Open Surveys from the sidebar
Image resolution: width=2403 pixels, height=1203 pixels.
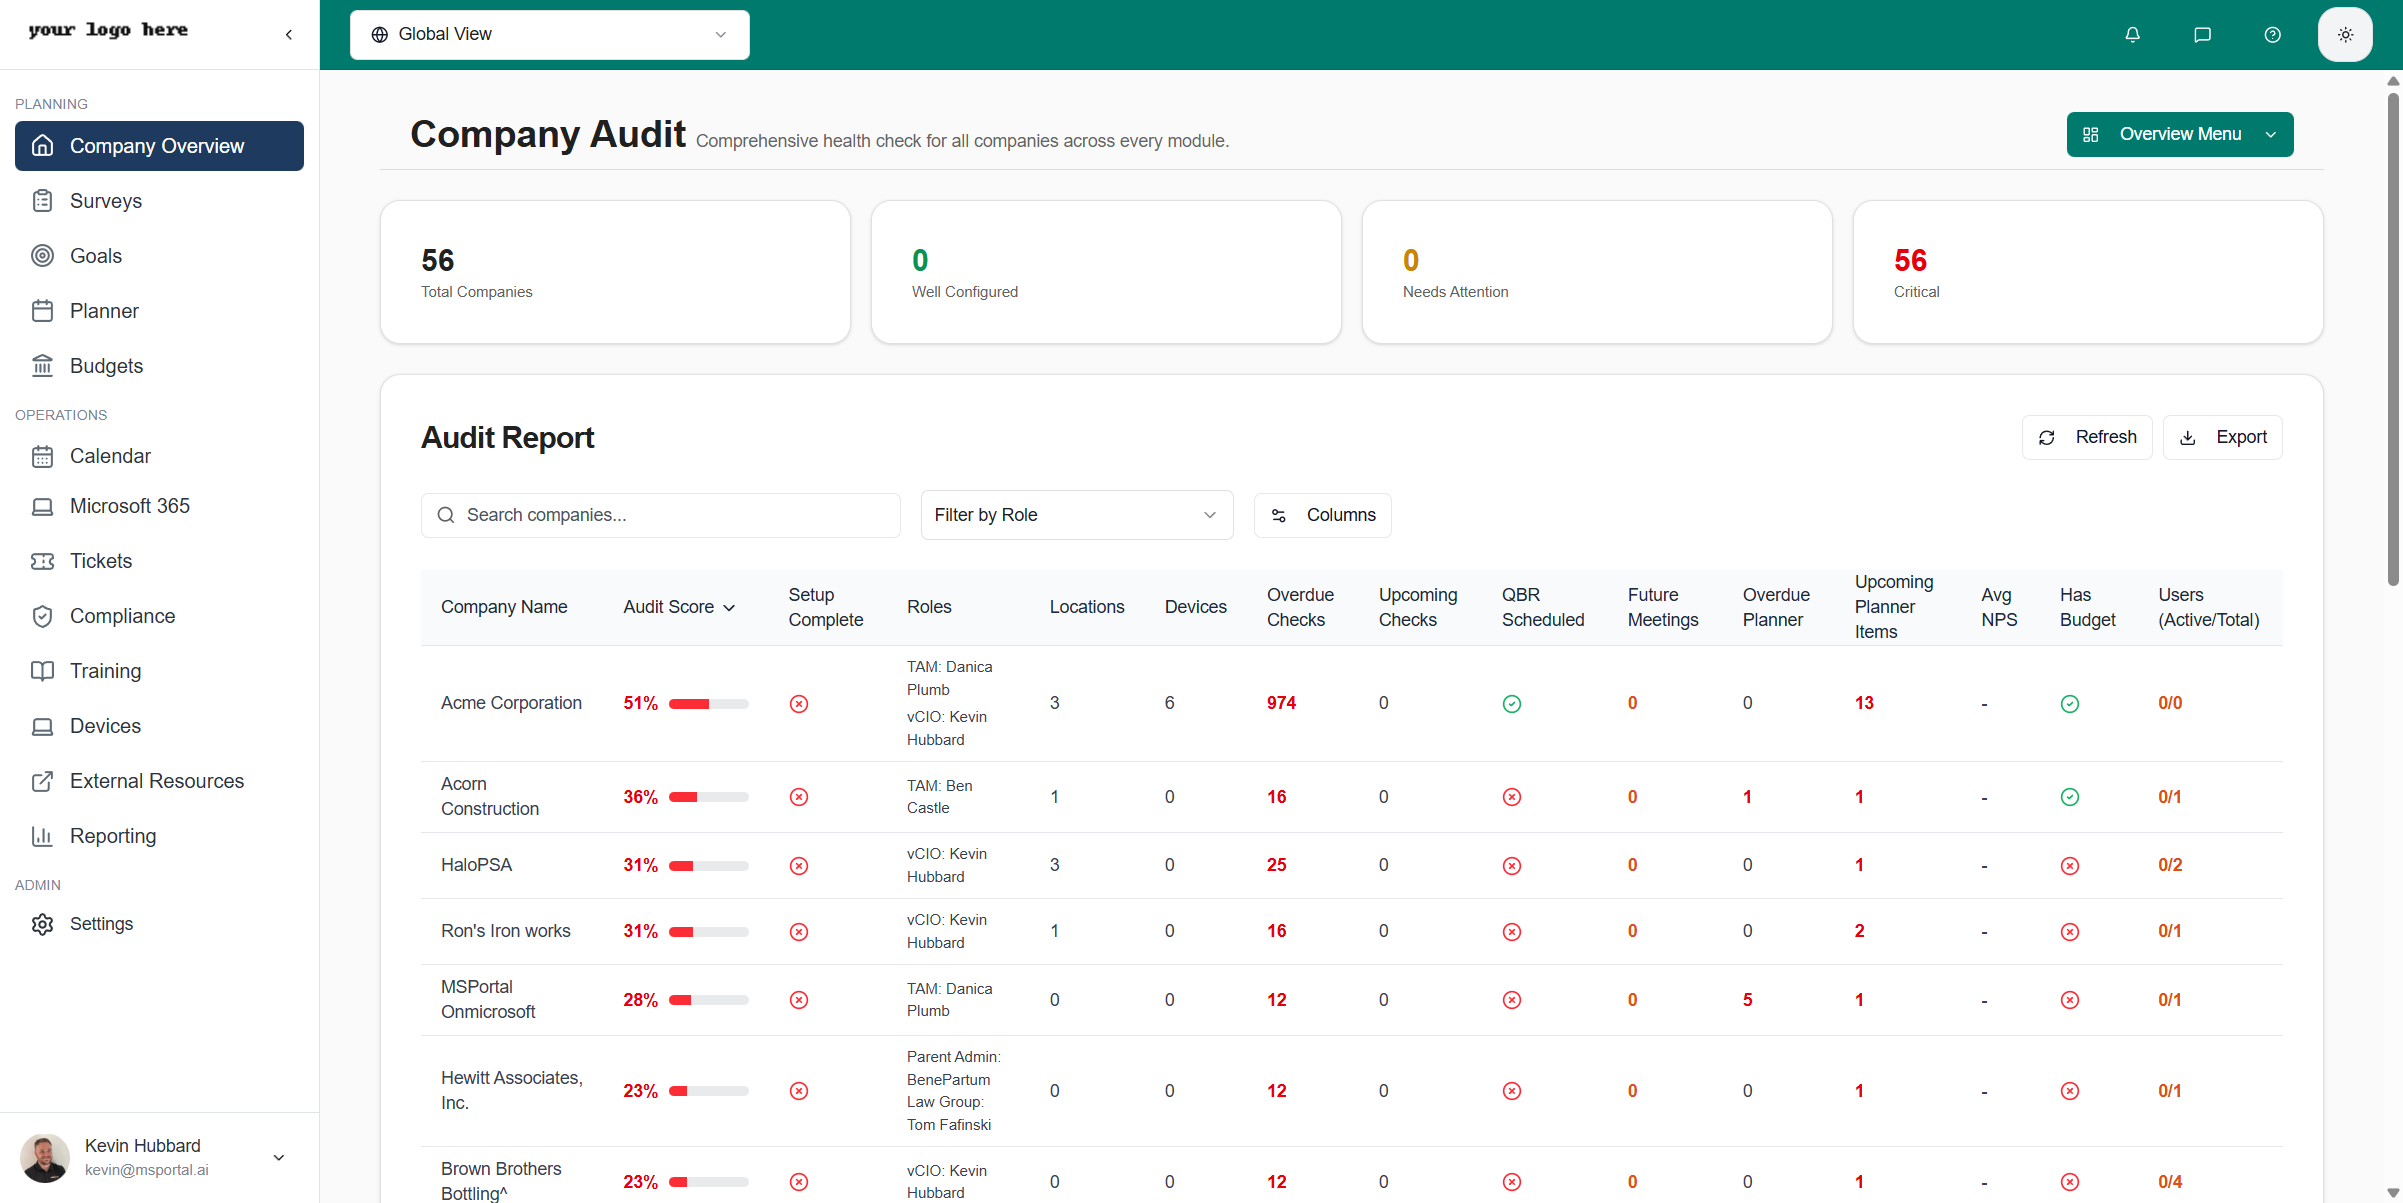coord(105,200)
